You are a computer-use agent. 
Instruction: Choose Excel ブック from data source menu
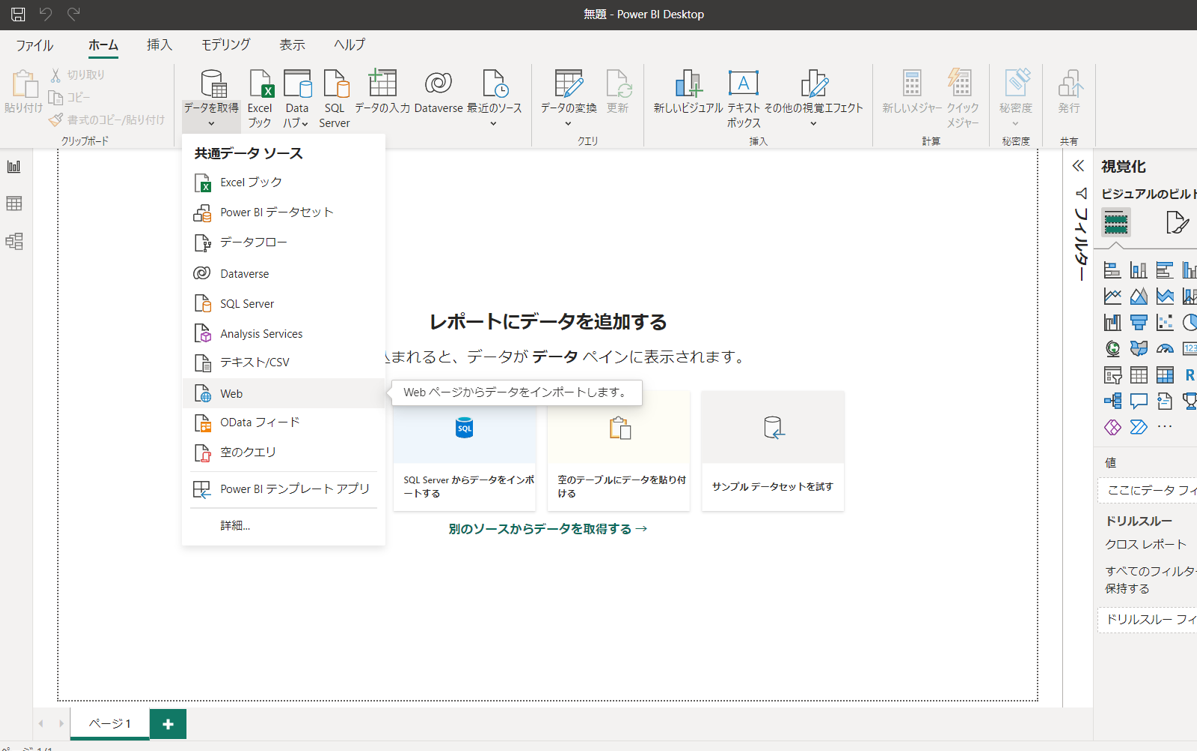[x=283, y=182]
